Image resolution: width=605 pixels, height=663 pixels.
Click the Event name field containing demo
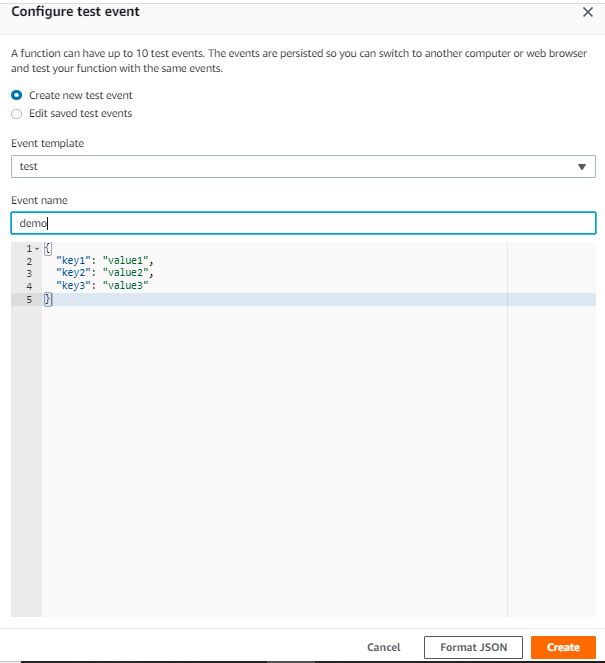pyautogui.click(x=303, y=223)
